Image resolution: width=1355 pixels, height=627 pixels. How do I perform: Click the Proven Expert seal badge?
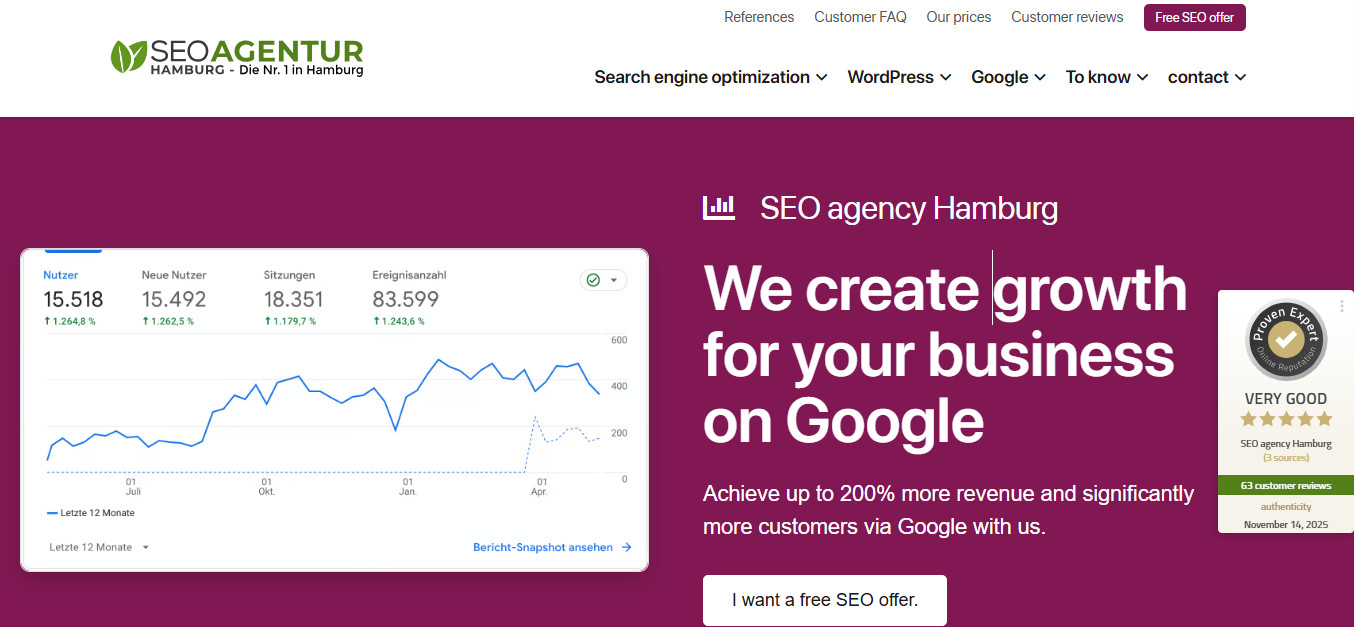(x=1285, y=341)
